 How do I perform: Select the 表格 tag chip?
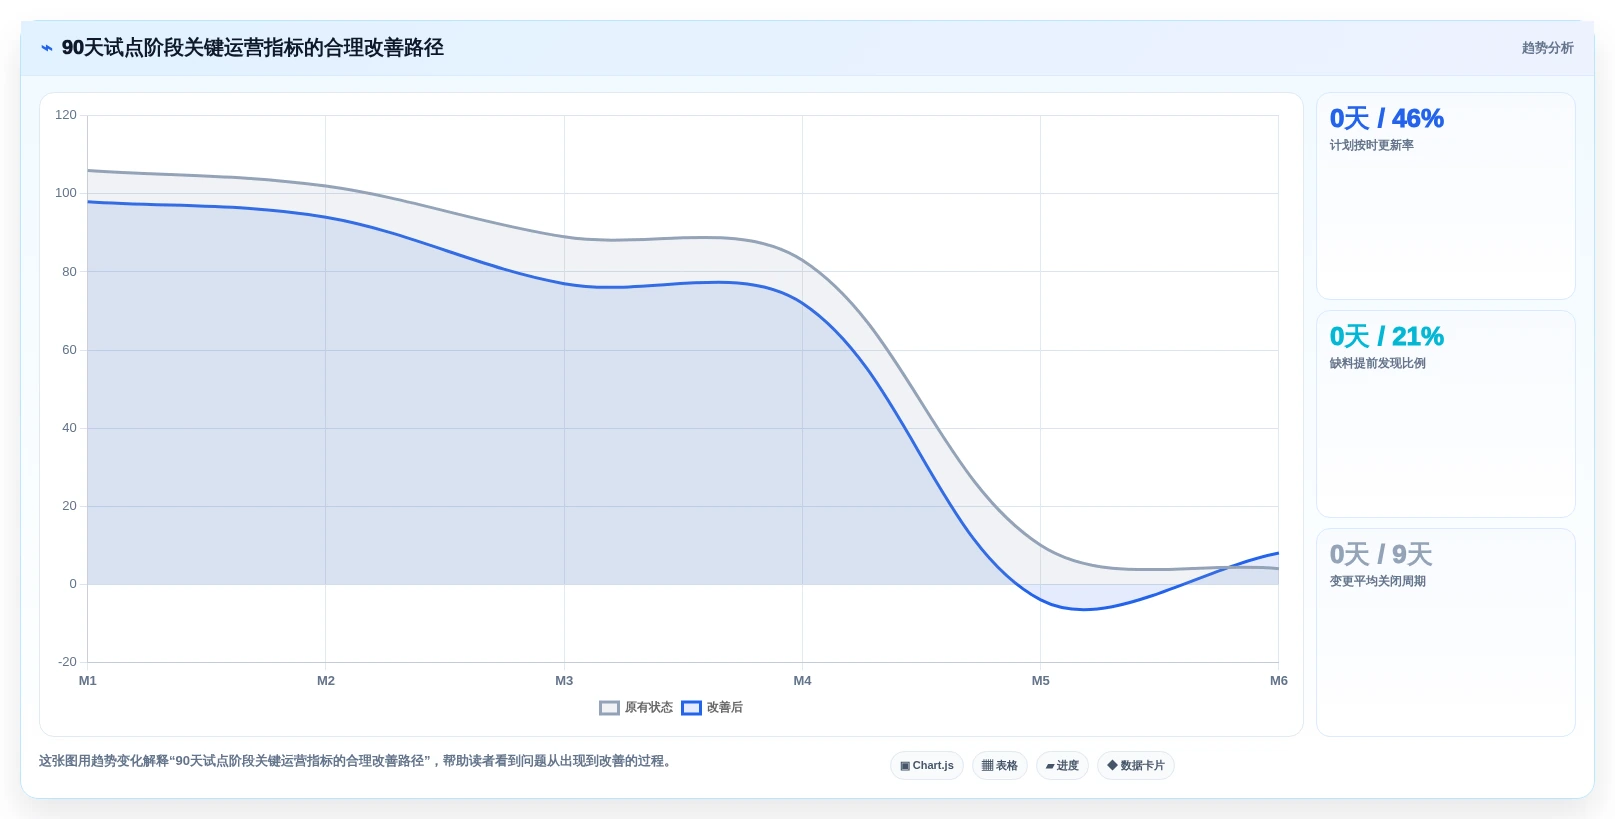[1000, 766]
